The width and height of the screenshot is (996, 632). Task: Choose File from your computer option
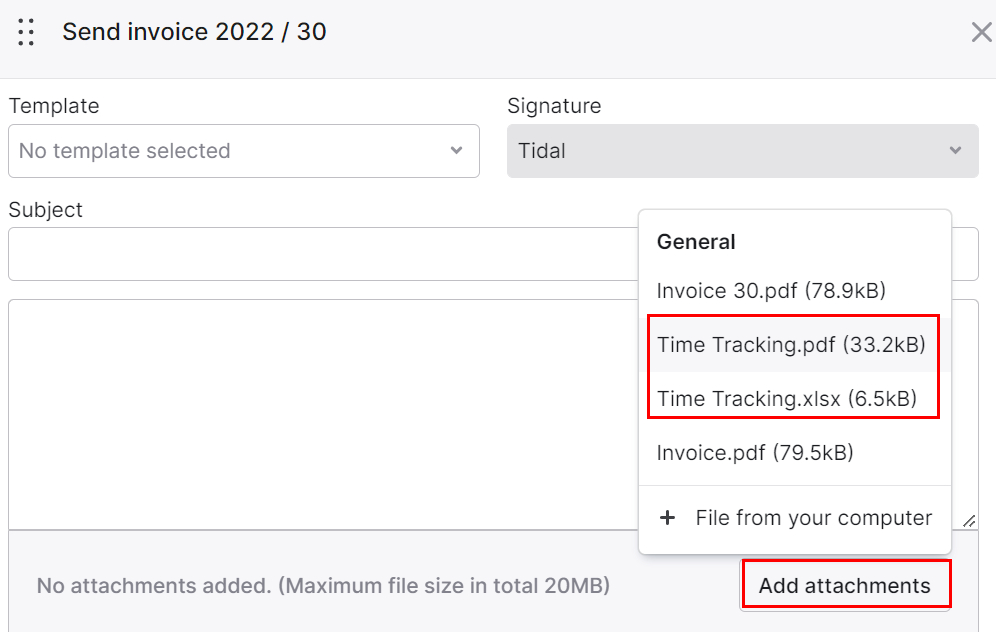795,518
